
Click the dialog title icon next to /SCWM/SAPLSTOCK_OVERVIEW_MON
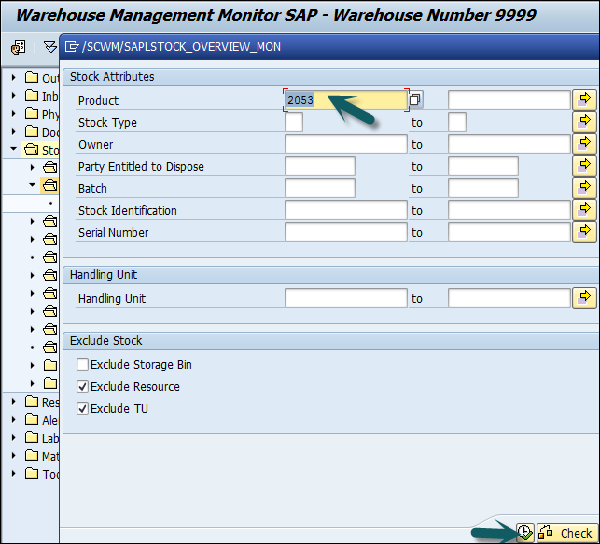tap(71, 47)
